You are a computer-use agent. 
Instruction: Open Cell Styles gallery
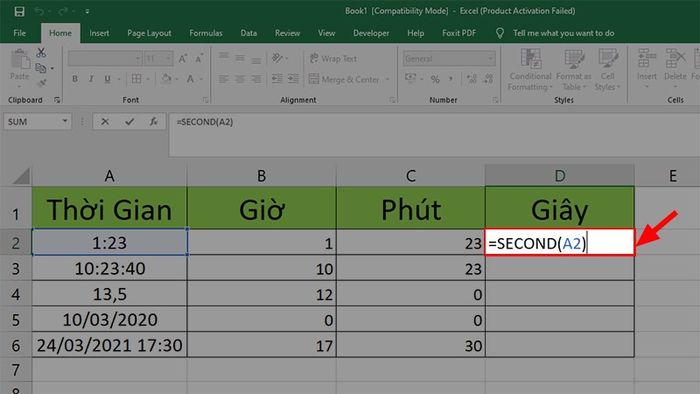[607, 70]
